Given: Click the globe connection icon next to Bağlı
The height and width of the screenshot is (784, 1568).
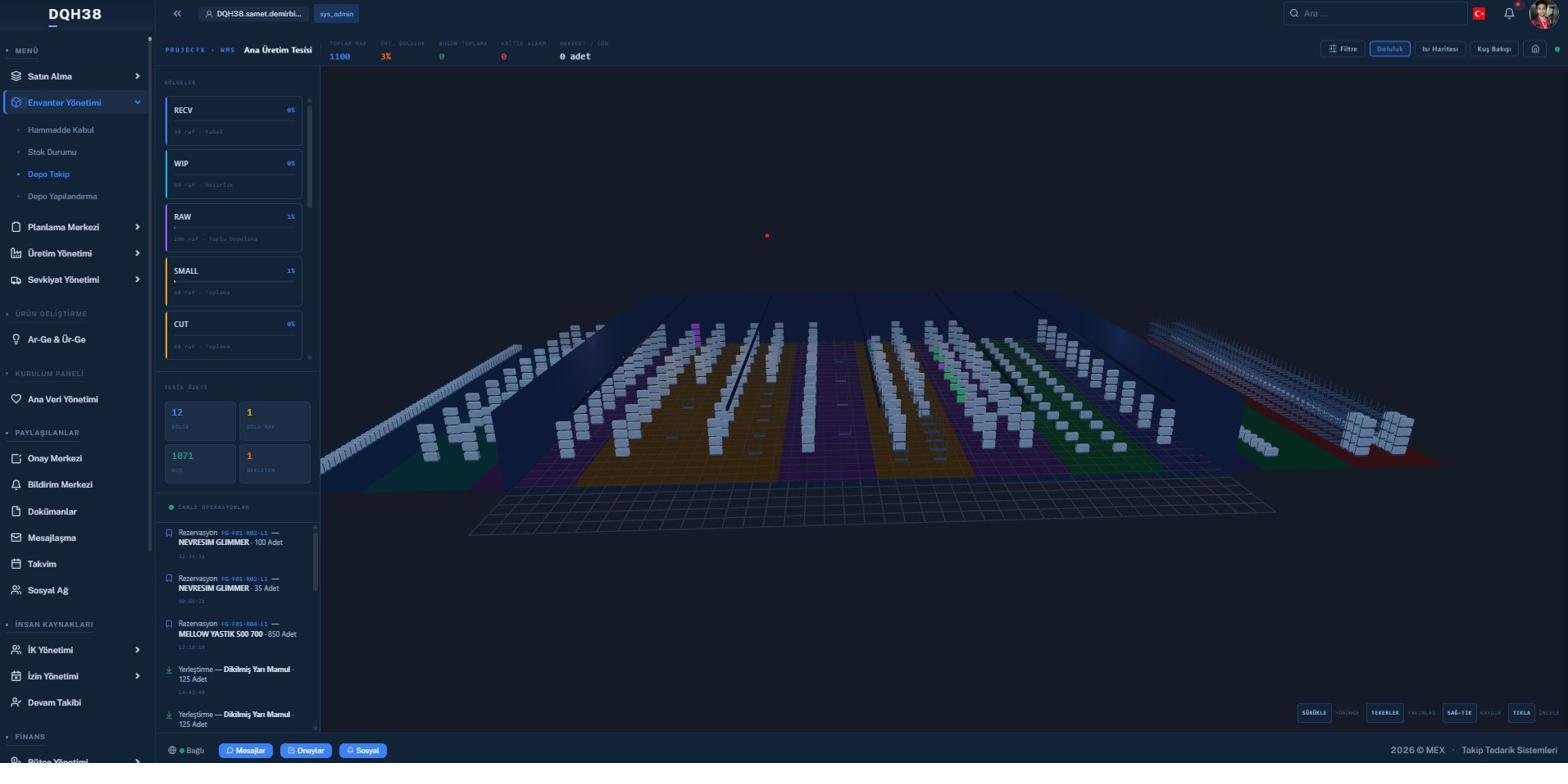Looking at the screenshot, I should tap(172, 750).
